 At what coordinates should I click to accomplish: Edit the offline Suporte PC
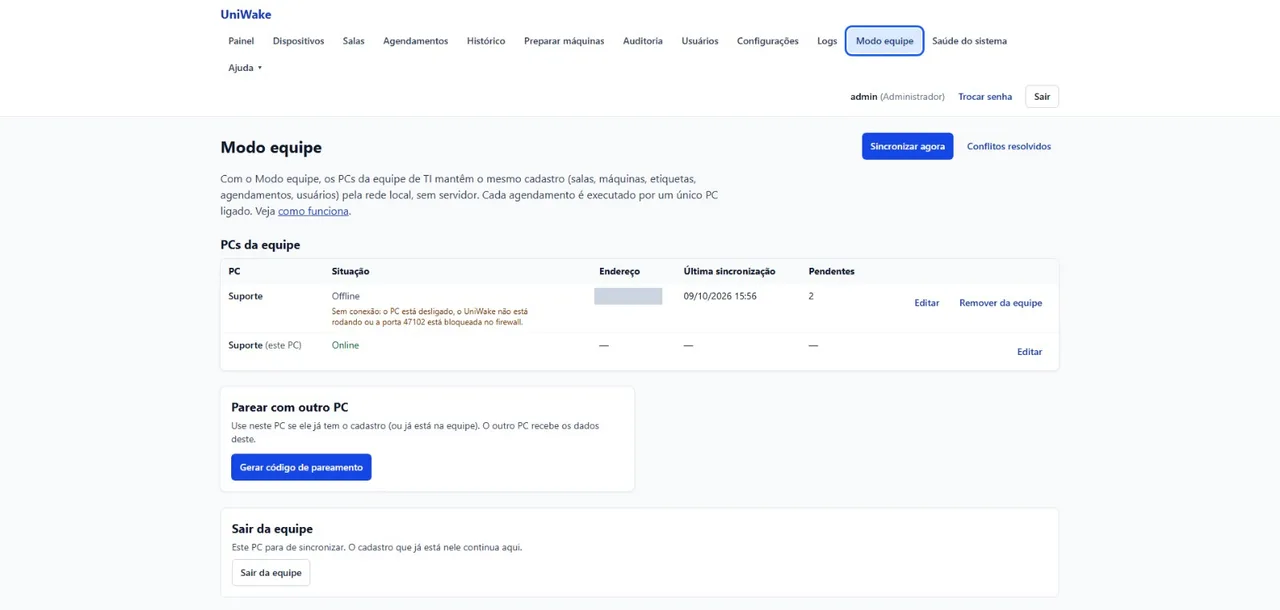click(927, 303)
